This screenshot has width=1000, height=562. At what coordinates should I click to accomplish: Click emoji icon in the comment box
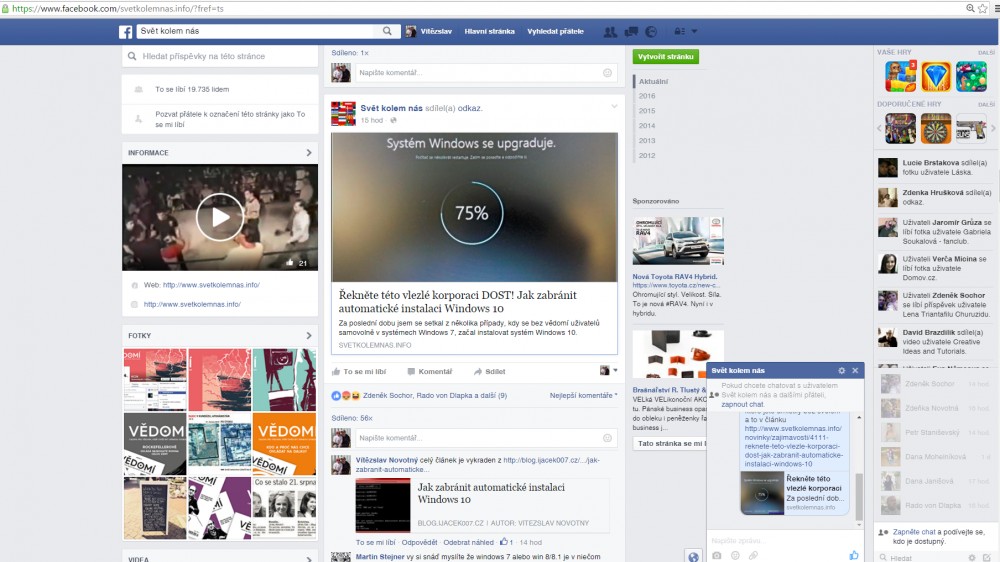607,438
